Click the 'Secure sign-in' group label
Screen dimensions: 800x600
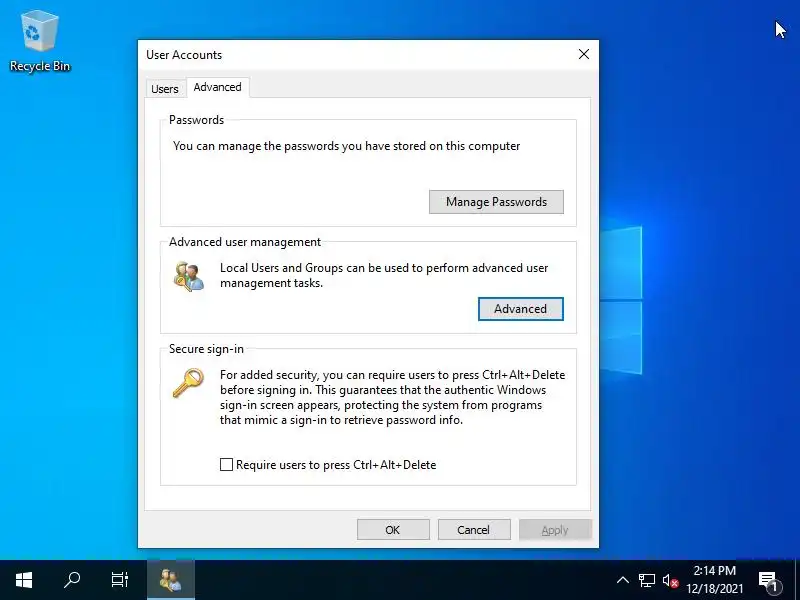coord(206,349)
